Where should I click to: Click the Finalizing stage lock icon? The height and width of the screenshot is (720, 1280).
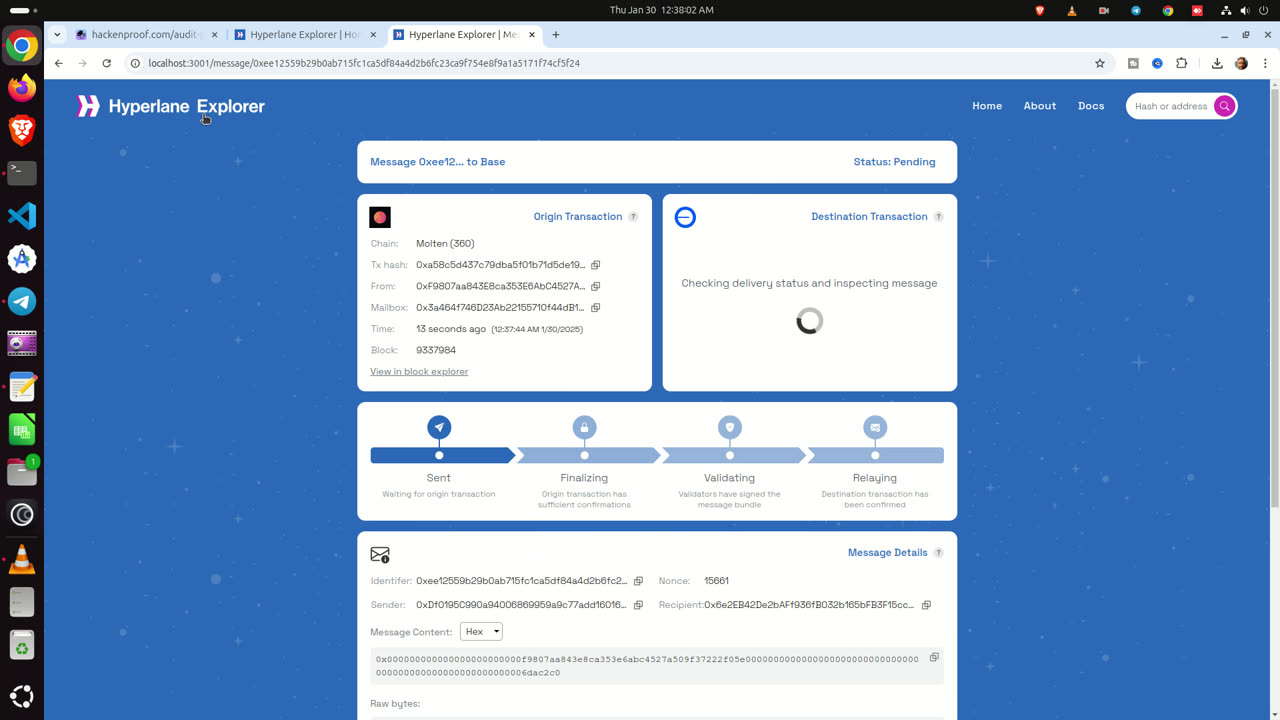click(584, 427)
